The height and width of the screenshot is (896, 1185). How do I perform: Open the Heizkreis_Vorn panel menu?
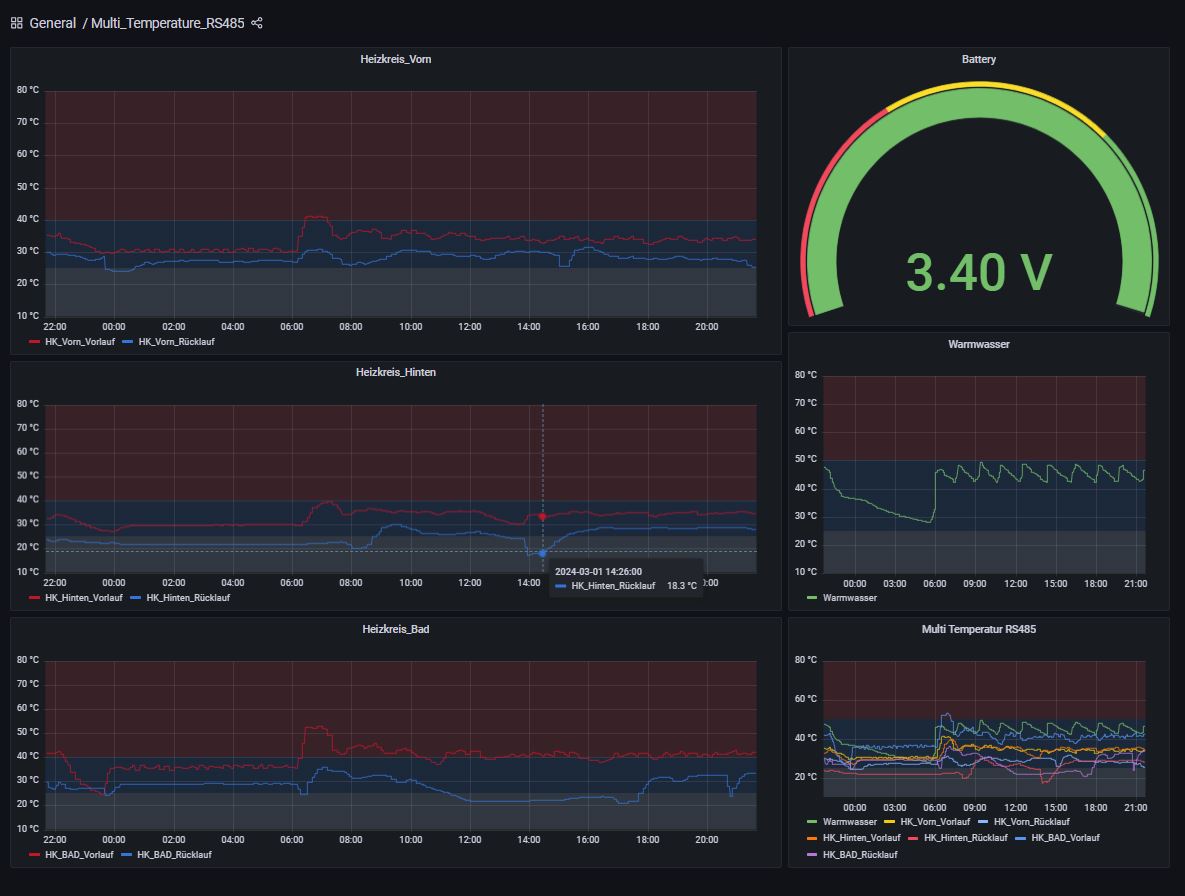pos(394,59)
